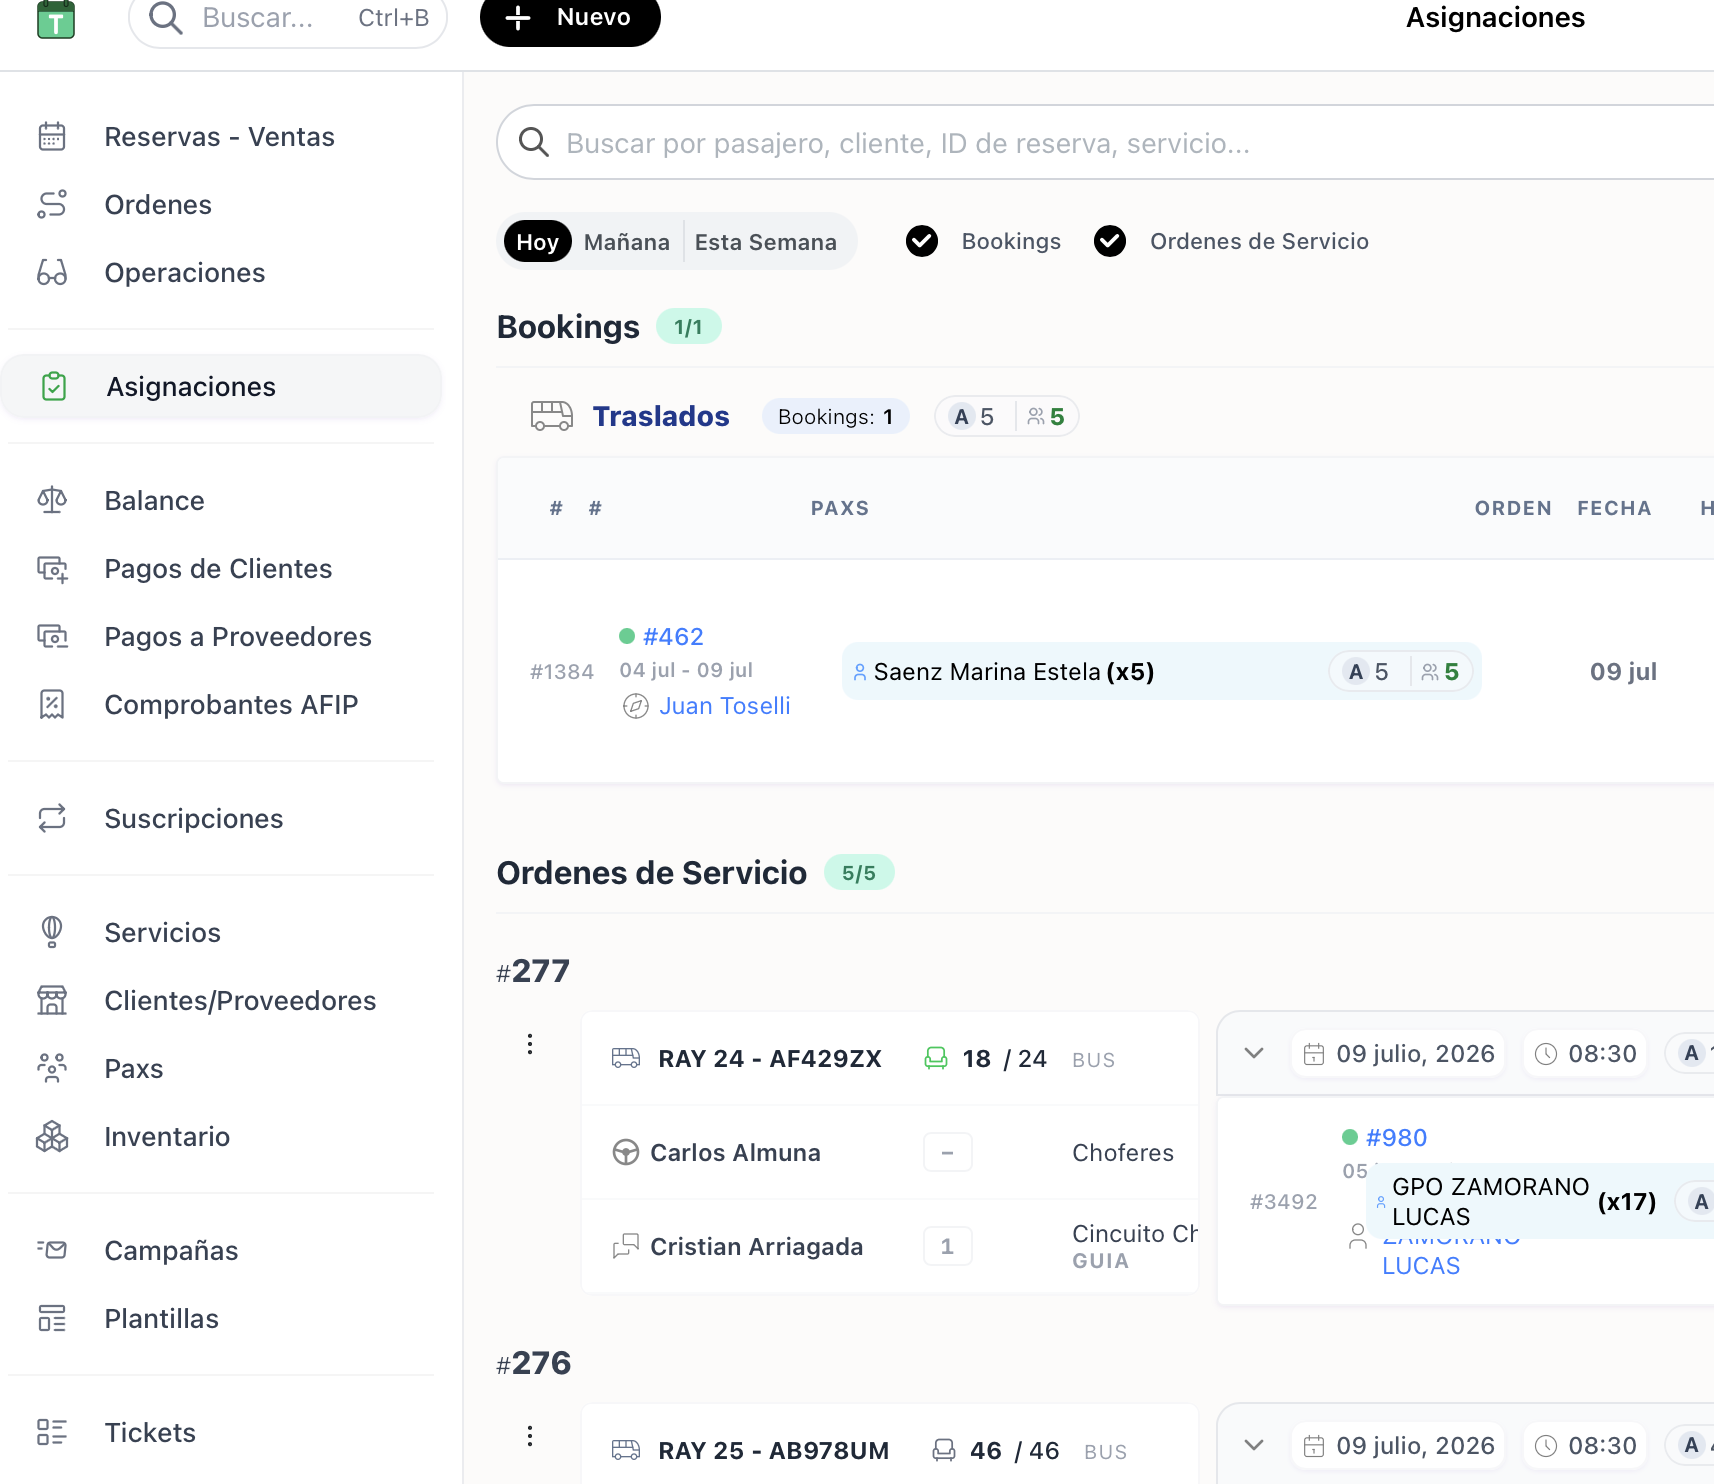Click the Nuevo button

pyautogui.click(x=570, y=18)
